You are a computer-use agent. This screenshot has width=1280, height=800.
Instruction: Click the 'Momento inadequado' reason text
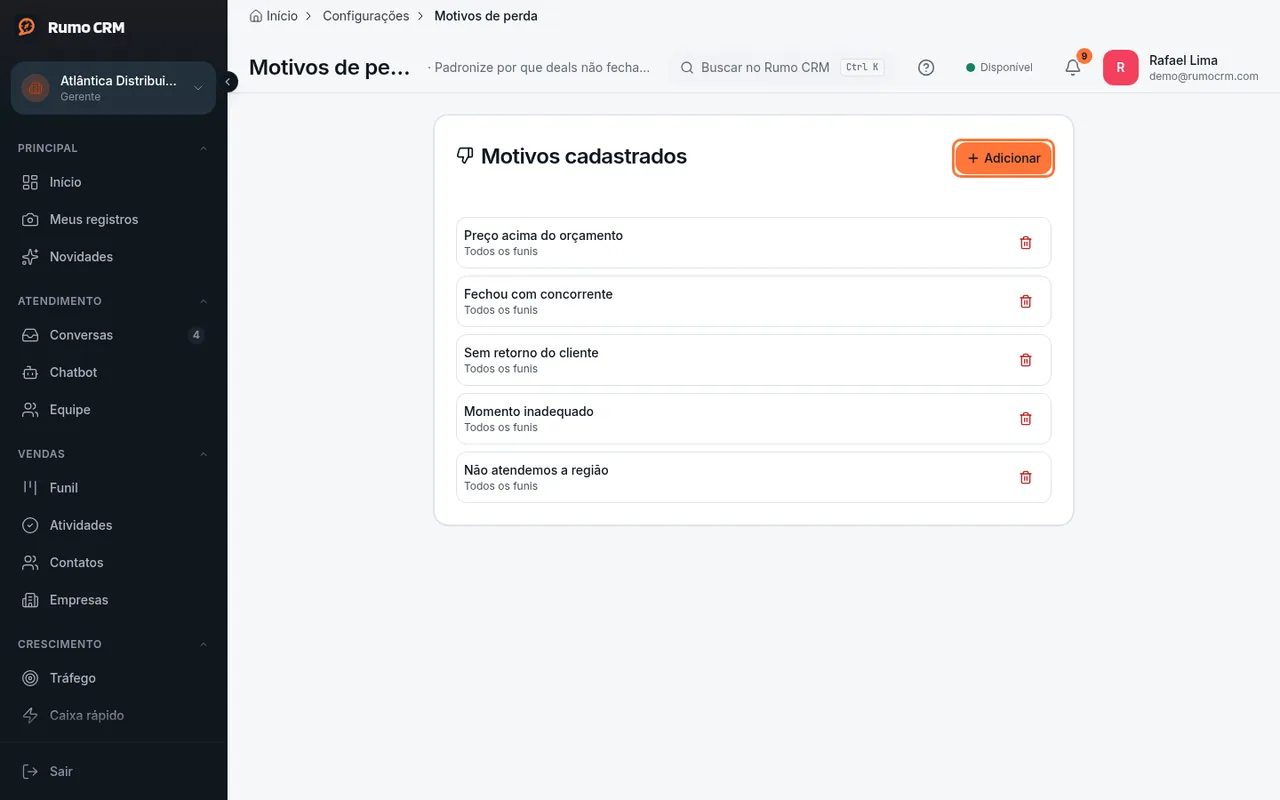click(529, 411)
